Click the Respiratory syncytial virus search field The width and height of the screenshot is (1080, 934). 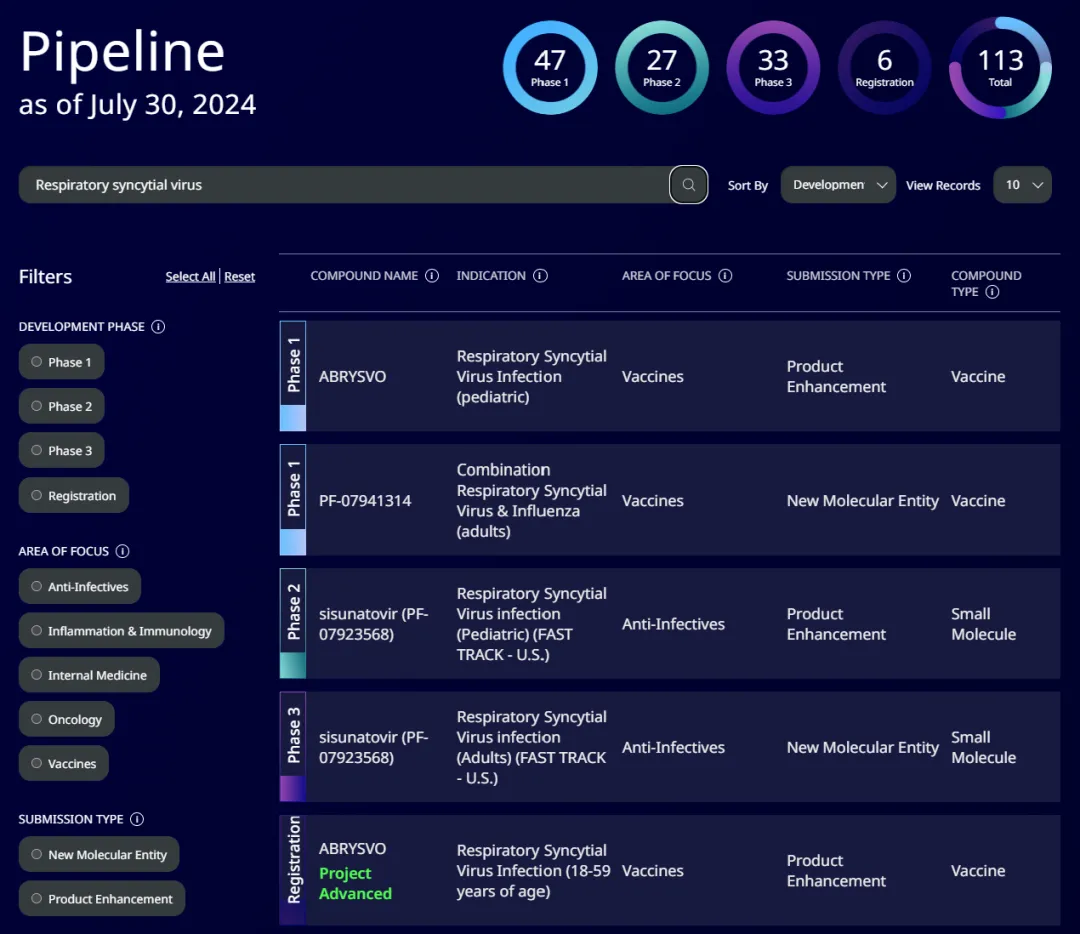tap(340, 185)
